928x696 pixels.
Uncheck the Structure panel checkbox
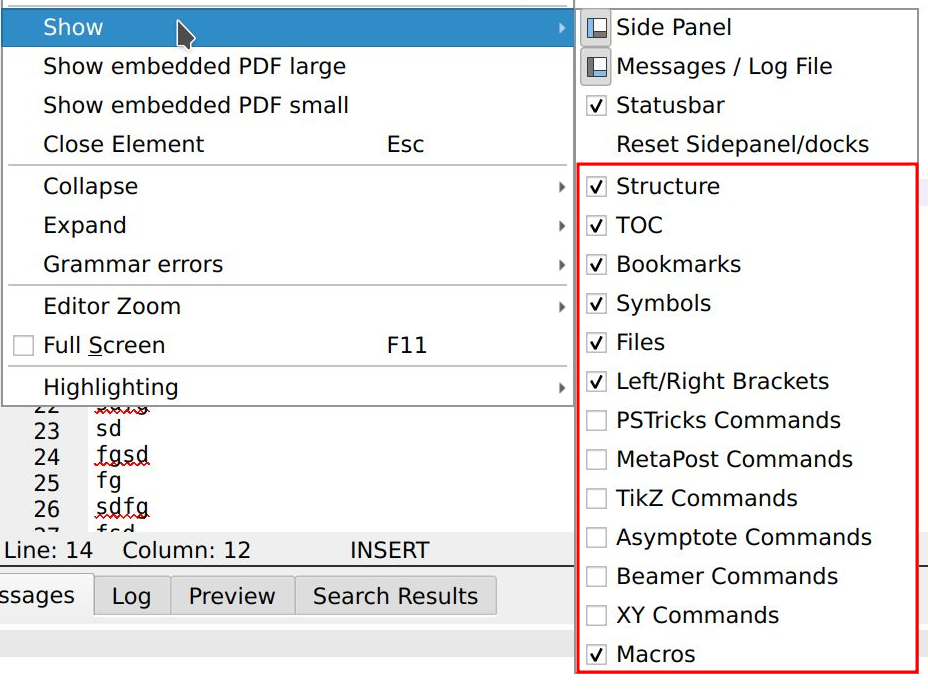[597, 187]
